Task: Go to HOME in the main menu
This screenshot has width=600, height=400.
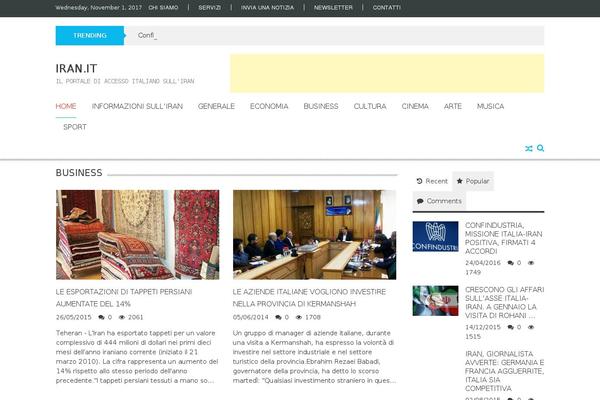Action: tap(66, 106)
